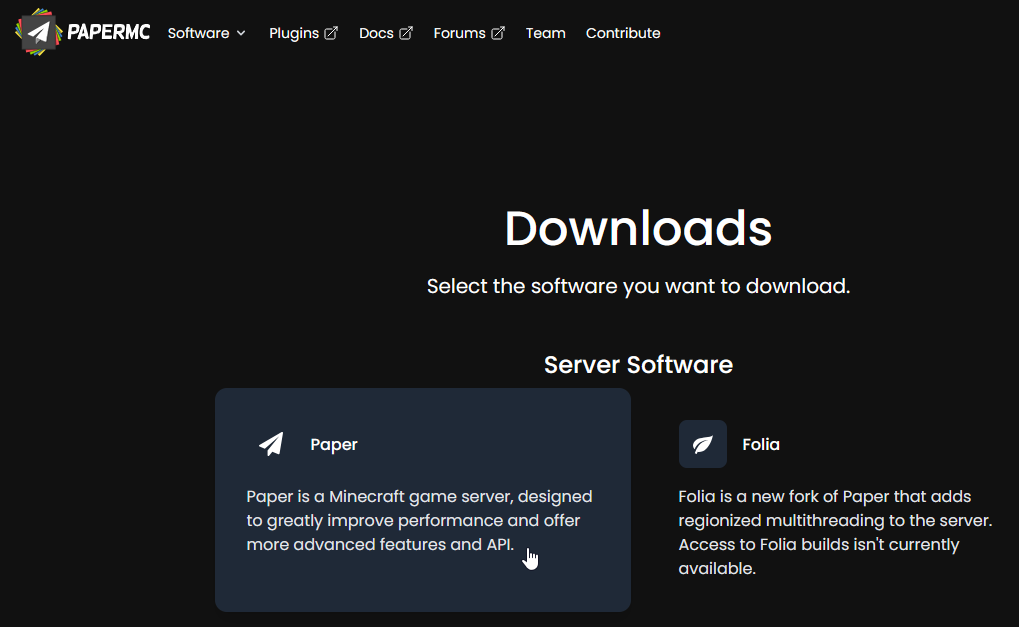Click the Folia leaf icon
This screenshot has width=1019, height=627.
point(703,444)
